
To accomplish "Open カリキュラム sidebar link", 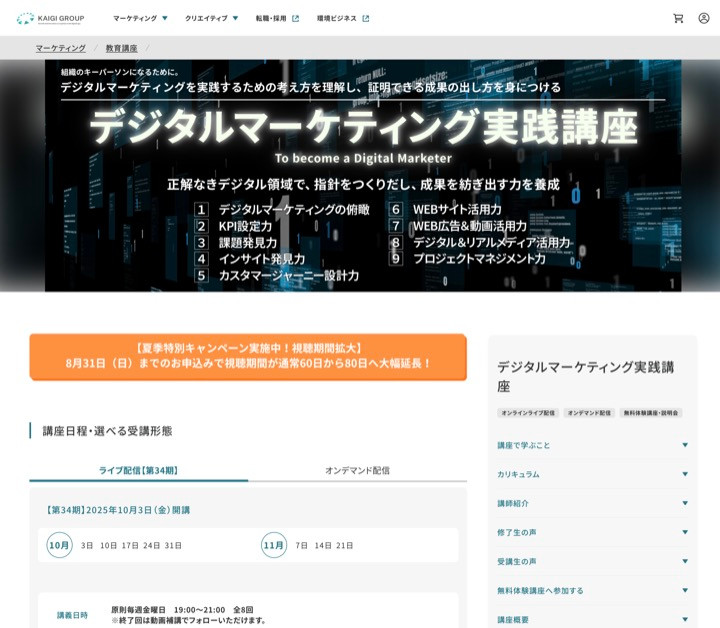I will point(518,474).
